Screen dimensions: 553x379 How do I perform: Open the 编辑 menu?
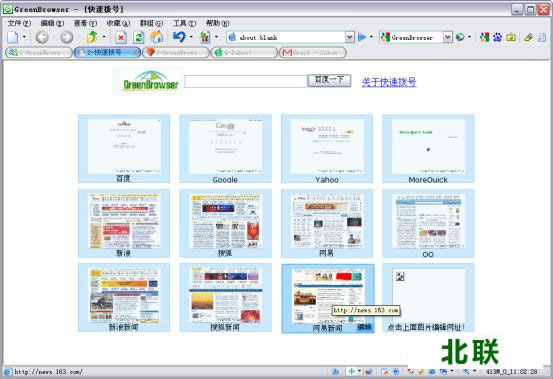tap(52, 23)
